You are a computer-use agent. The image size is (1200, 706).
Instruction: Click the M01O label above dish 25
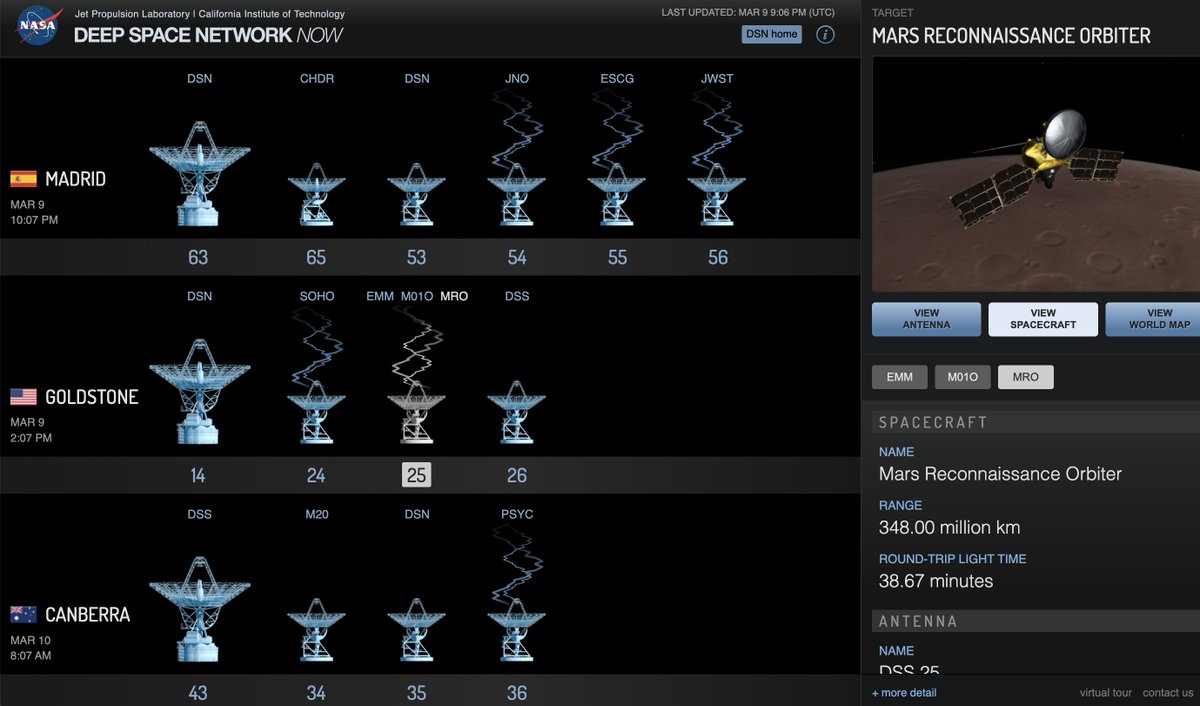coord(417,296)
